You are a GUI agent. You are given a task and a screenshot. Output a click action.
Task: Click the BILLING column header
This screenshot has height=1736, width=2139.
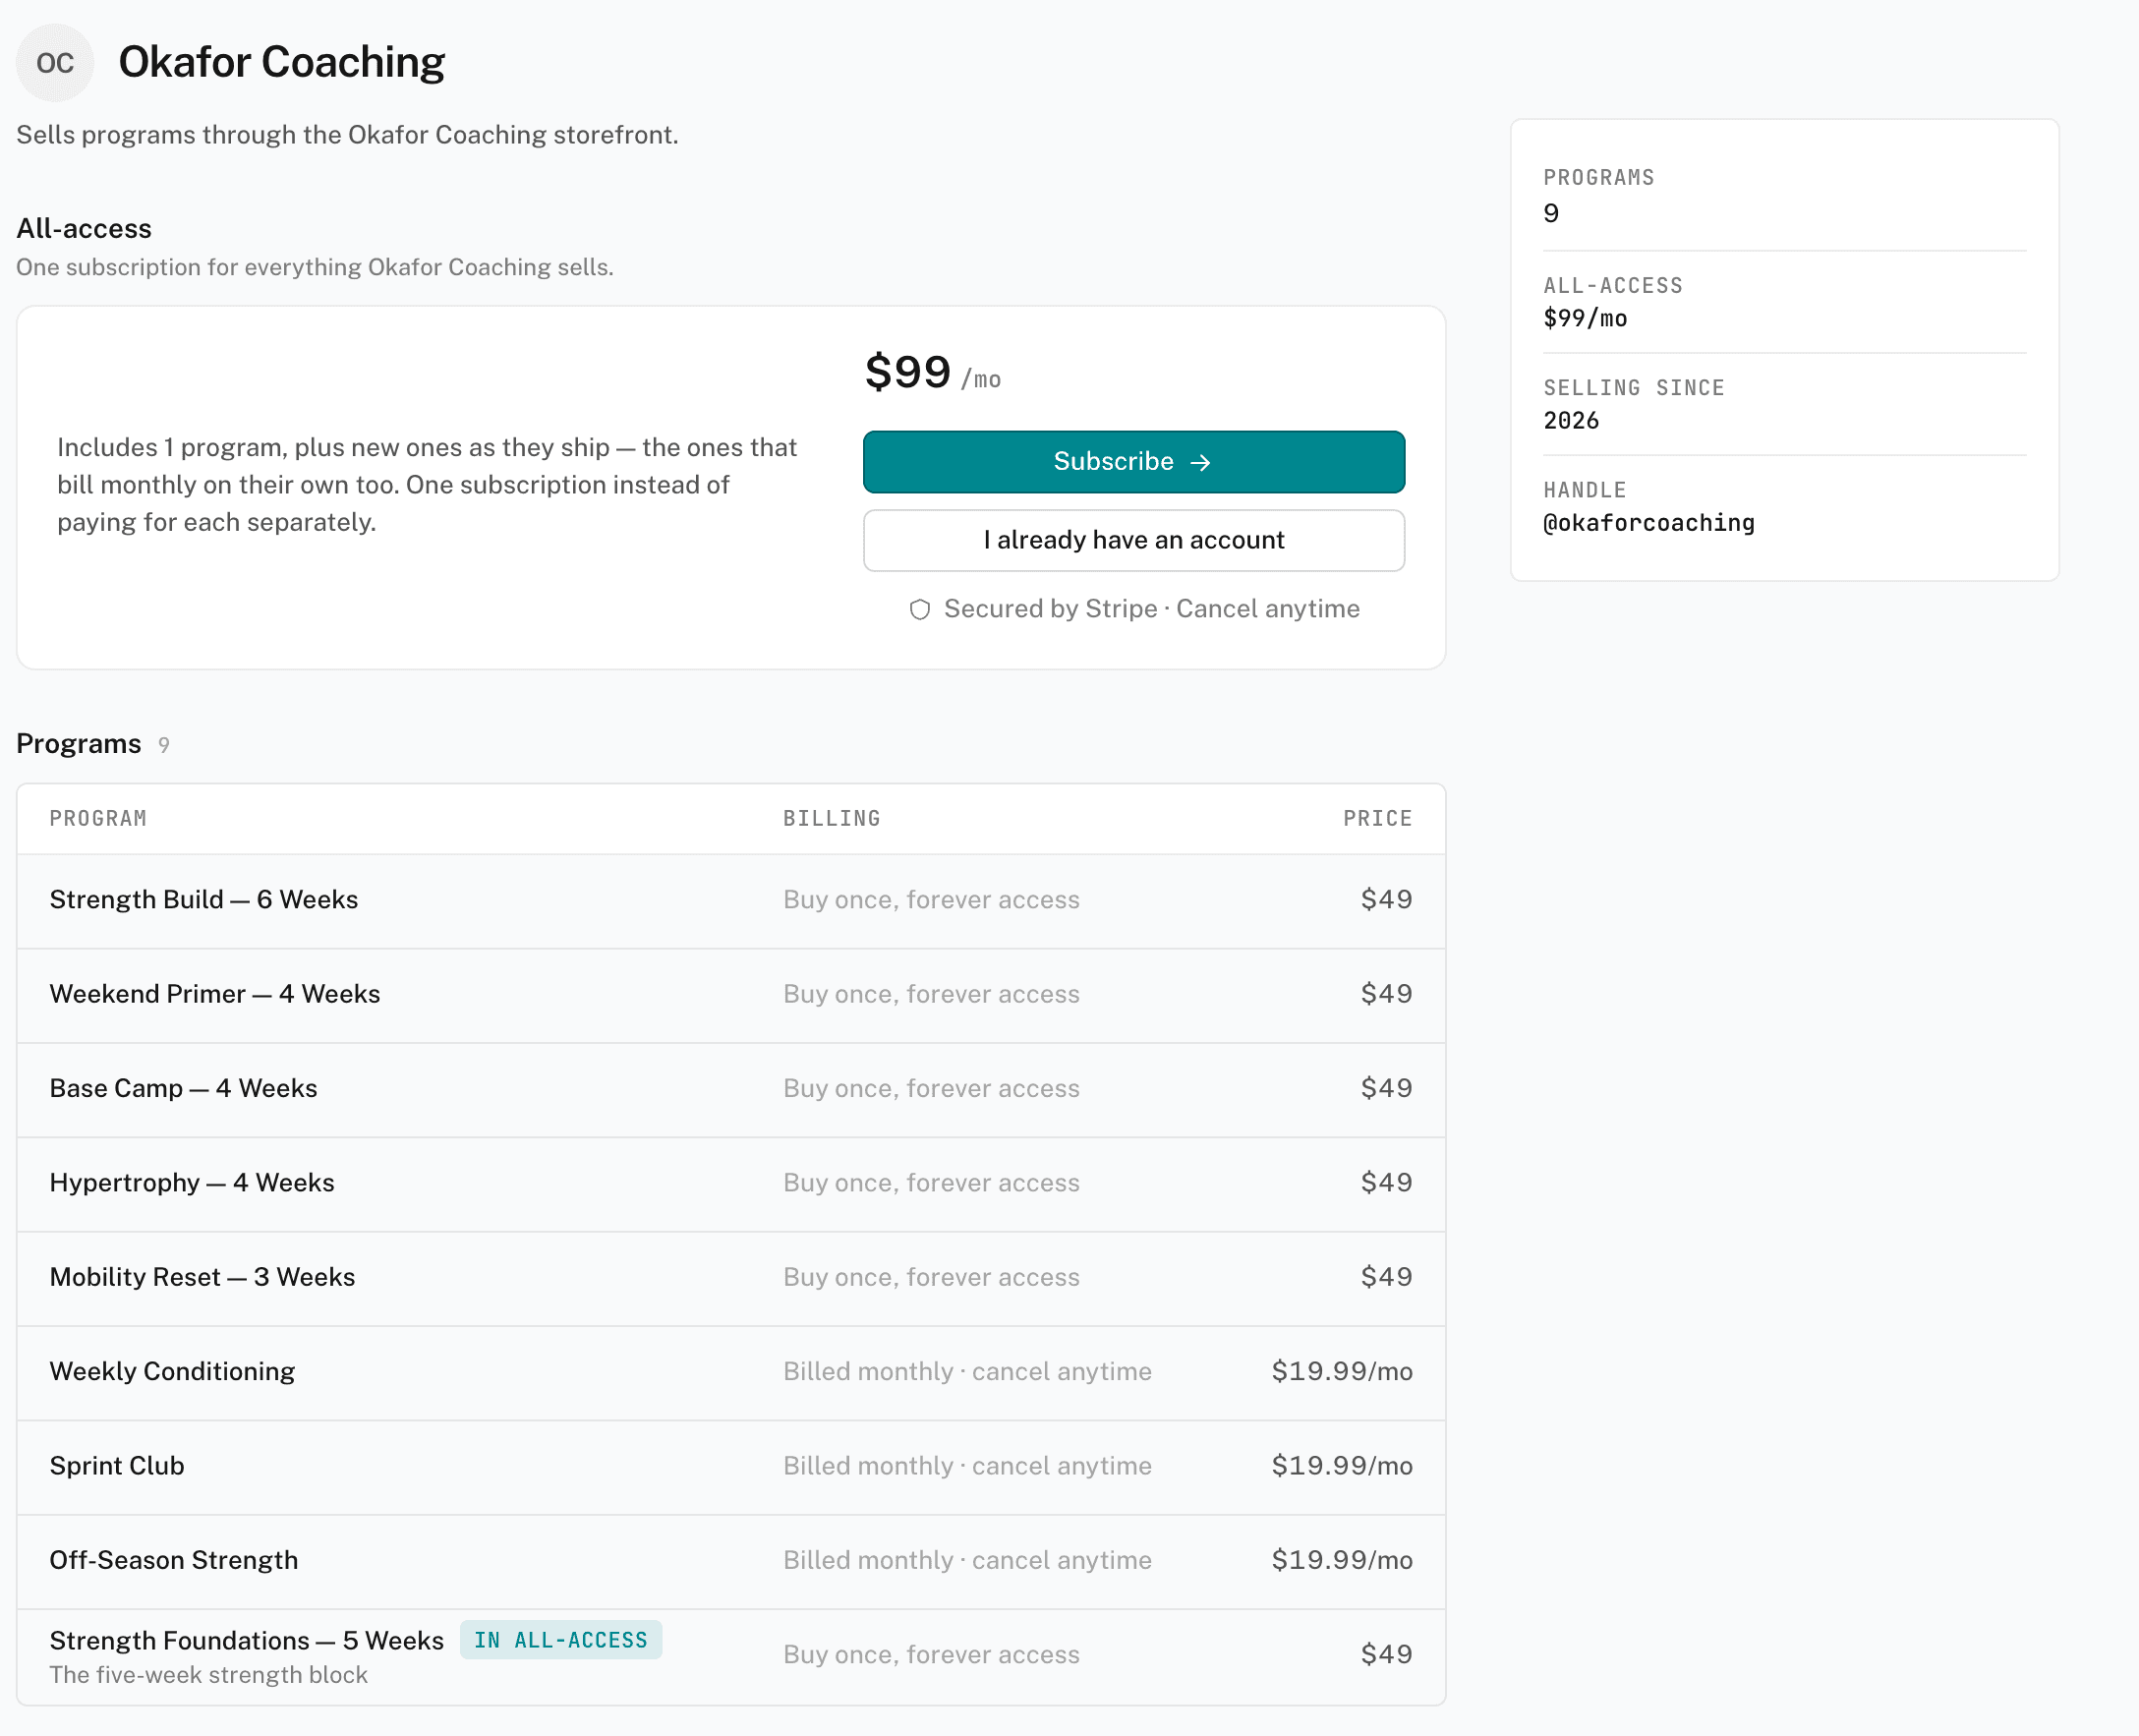(831, 818)
